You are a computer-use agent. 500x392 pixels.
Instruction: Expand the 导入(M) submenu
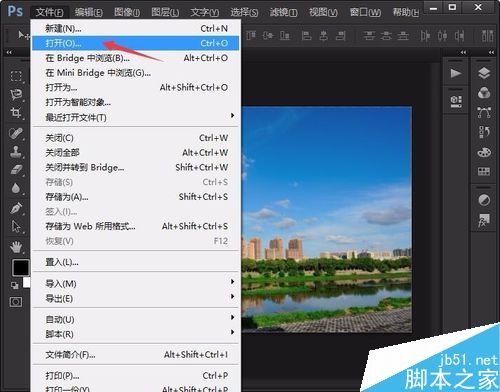coord(136,284)
